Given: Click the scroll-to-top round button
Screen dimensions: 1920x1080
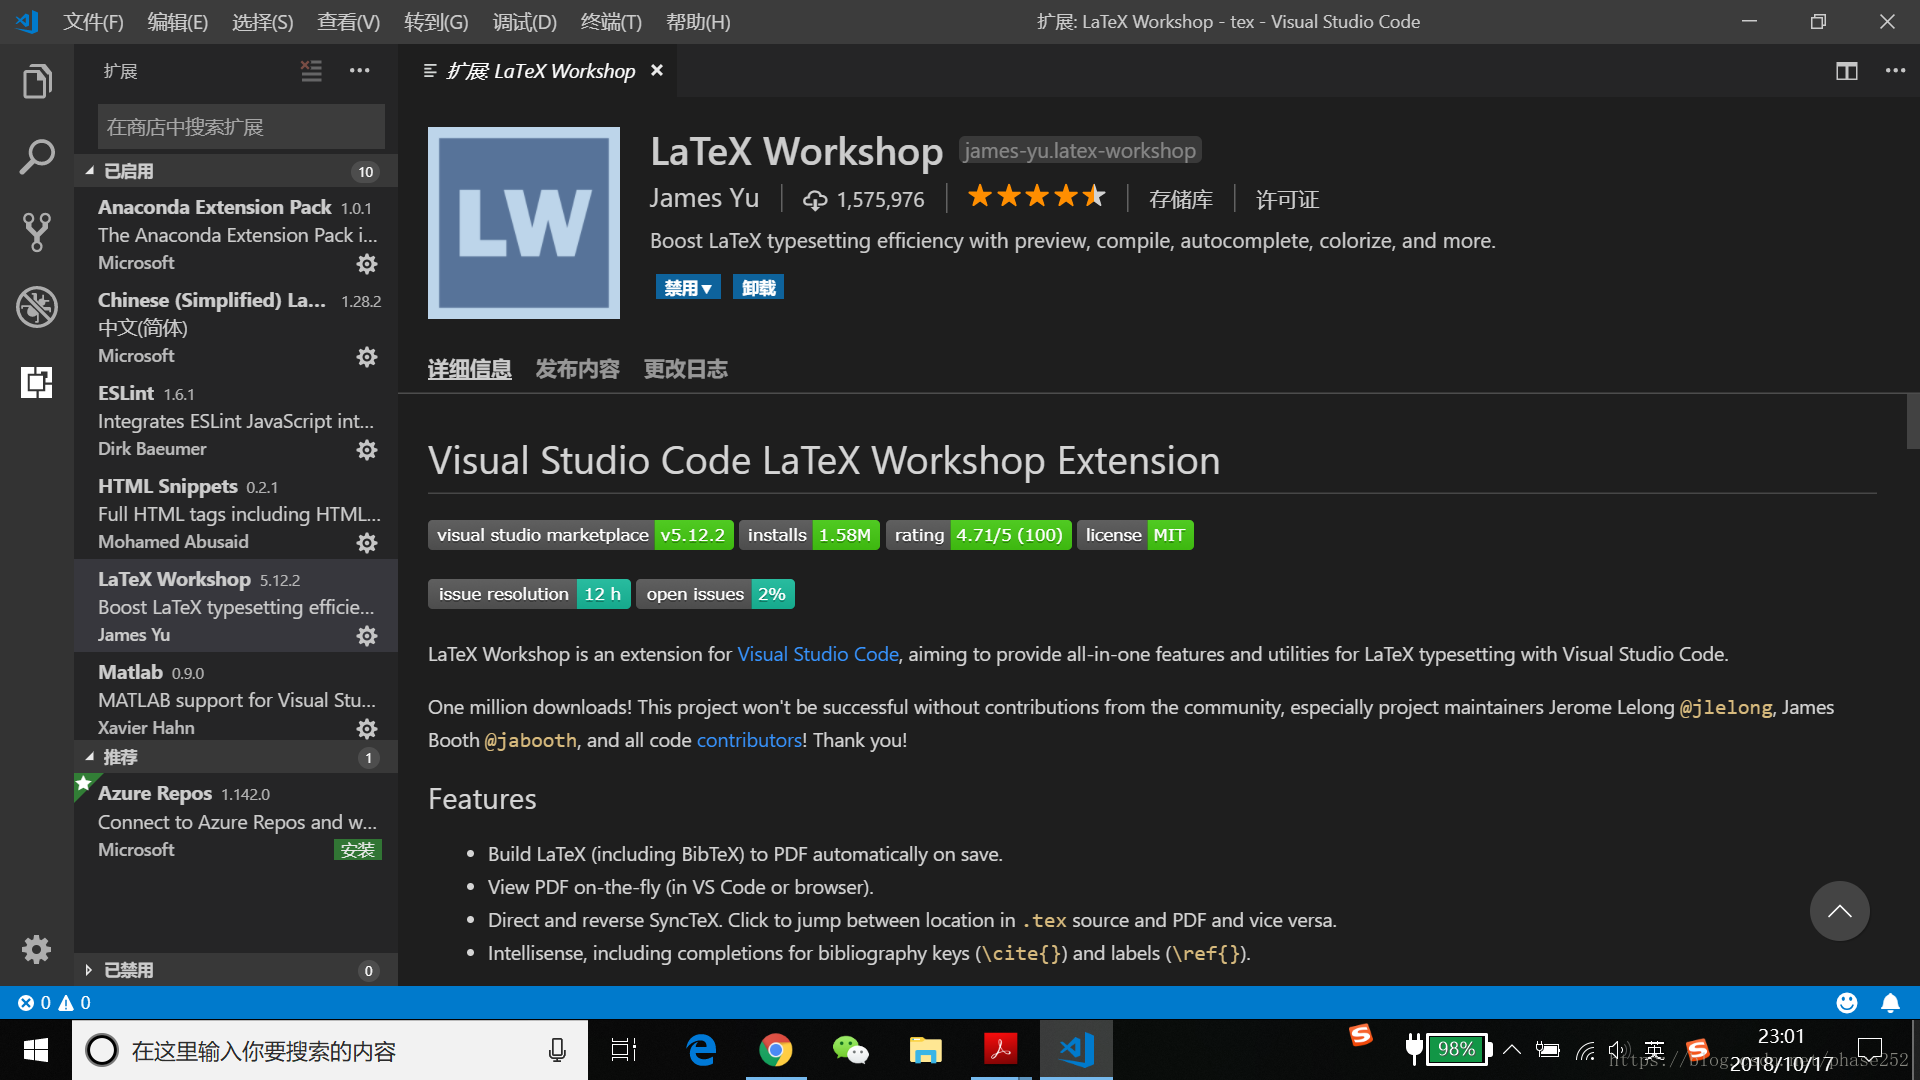Looking at the screenshot, I should tap(1839, 911).
